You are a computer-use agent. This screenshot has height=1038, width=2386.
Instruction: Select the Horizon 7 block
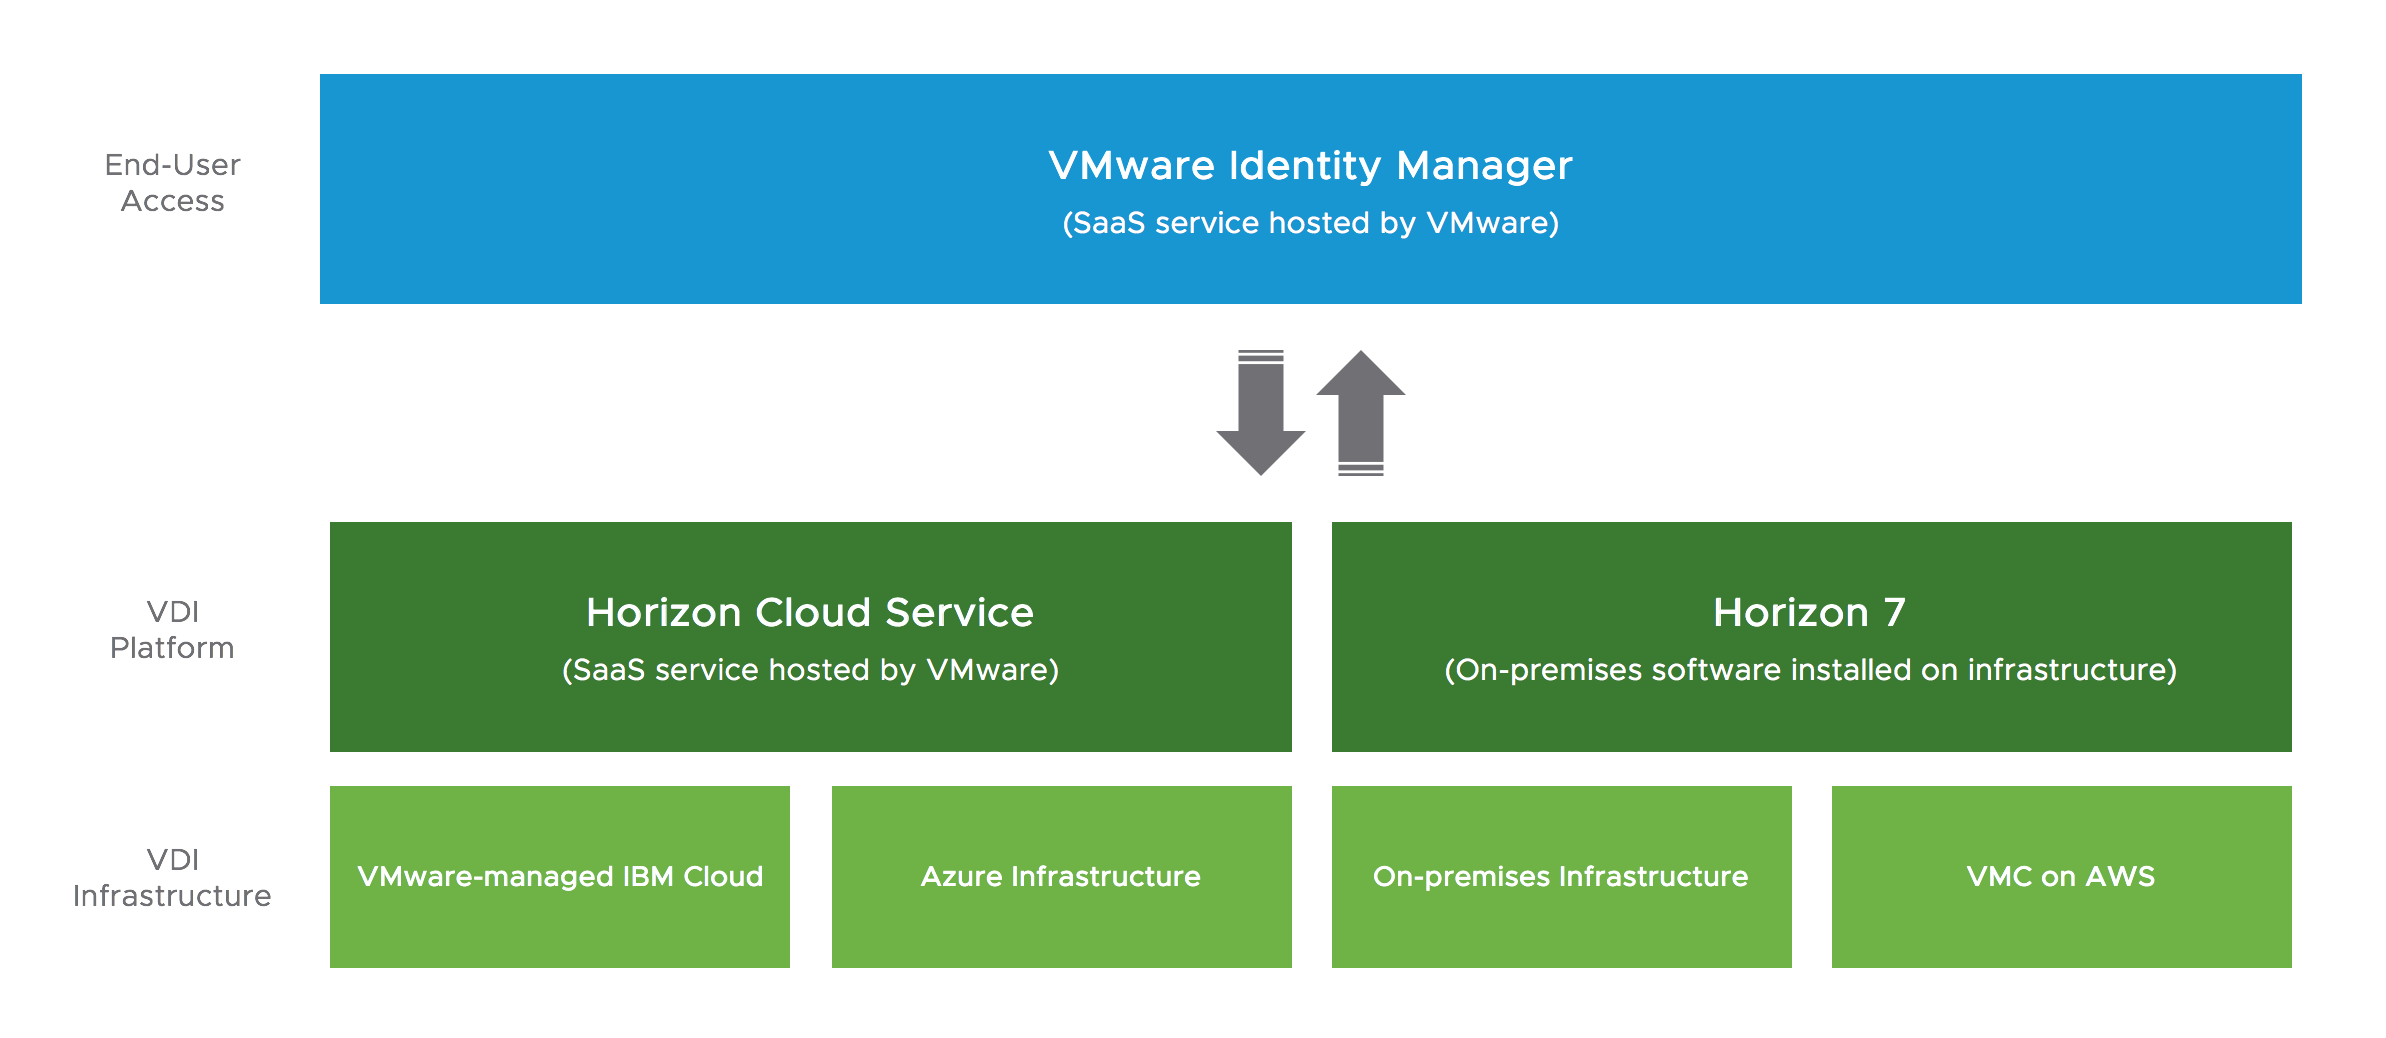(x=1811, y=637)
